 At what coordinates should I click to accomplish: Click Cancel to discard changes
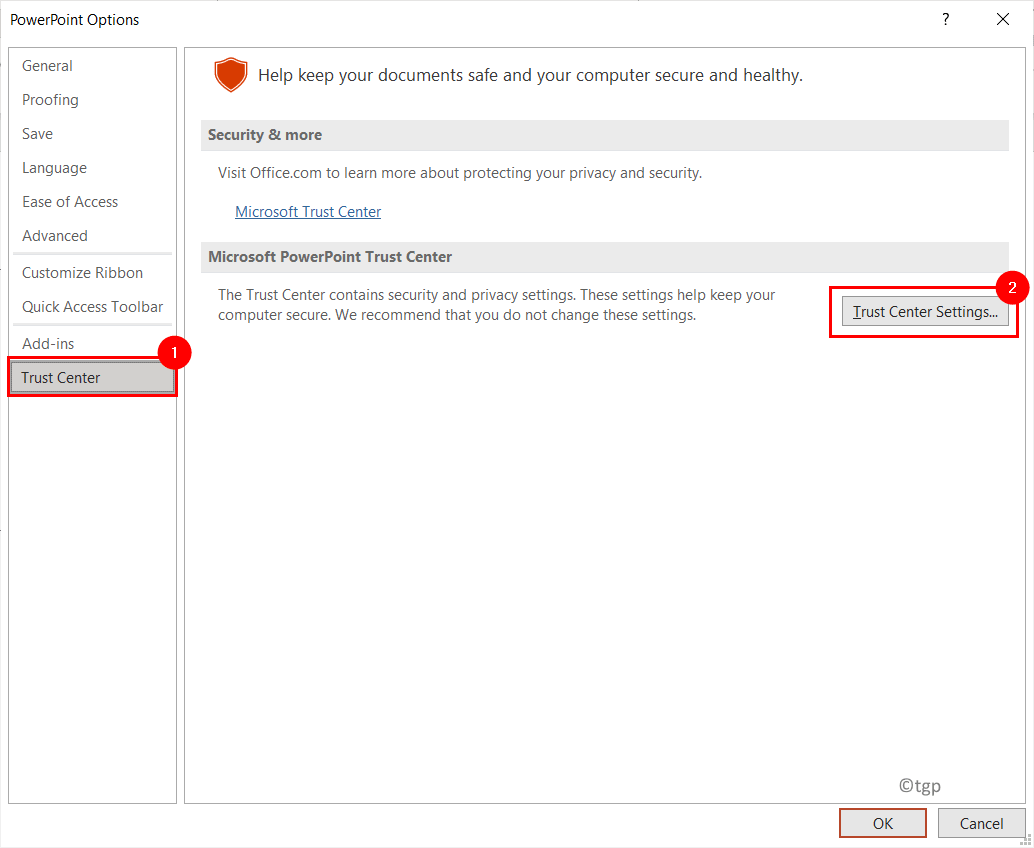(x=981, y=823)
